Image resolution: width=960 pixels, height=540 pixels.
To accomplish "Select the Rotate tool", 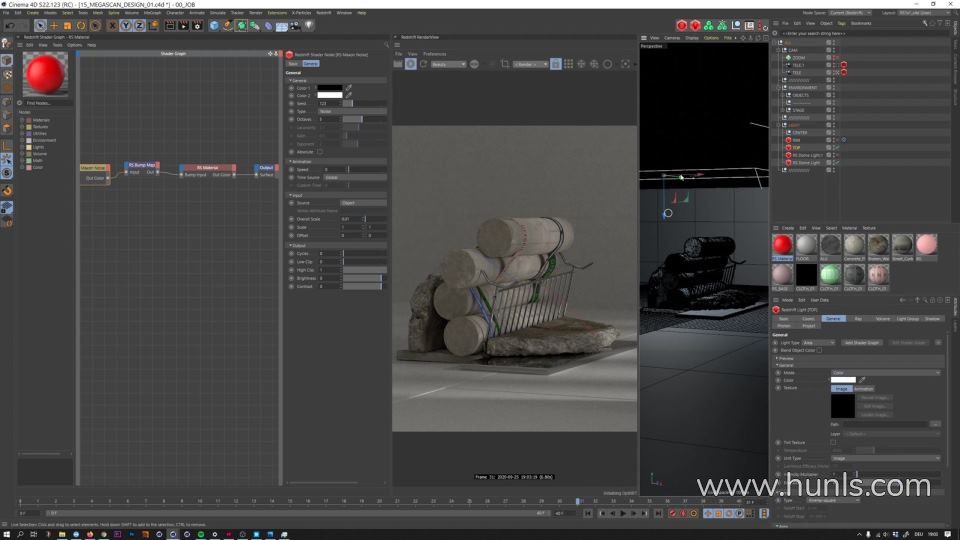I will 81,26.
